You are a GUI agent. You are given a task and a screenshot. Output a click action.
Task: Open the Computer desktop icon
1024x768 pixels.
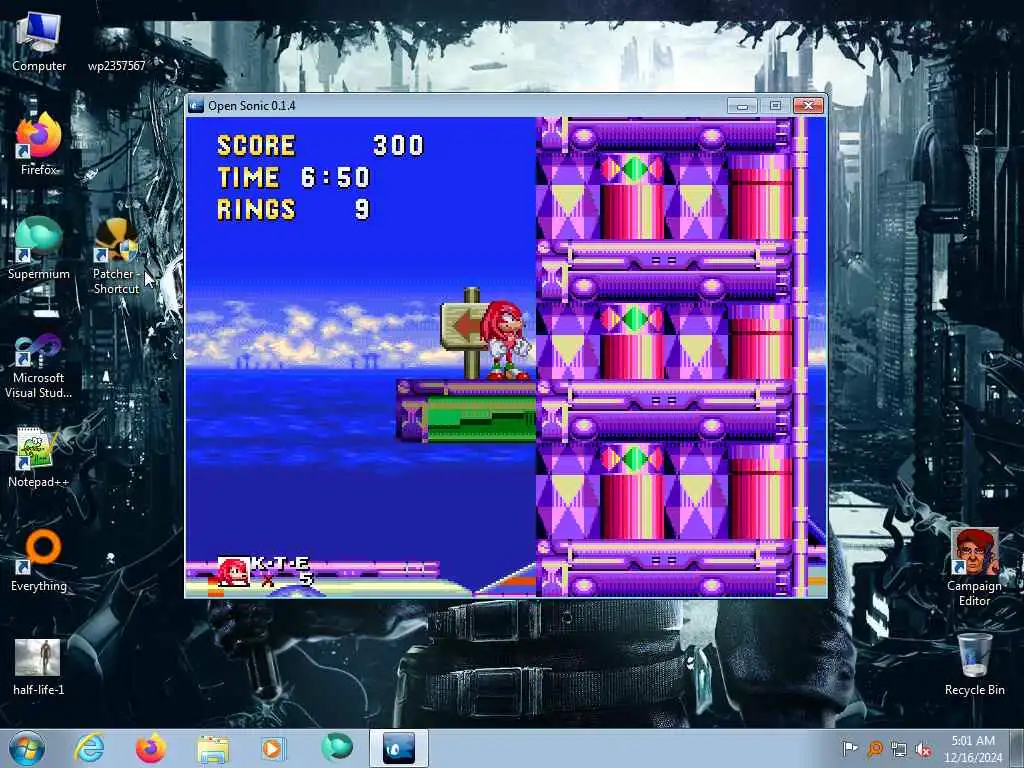[x=39, y=42]
